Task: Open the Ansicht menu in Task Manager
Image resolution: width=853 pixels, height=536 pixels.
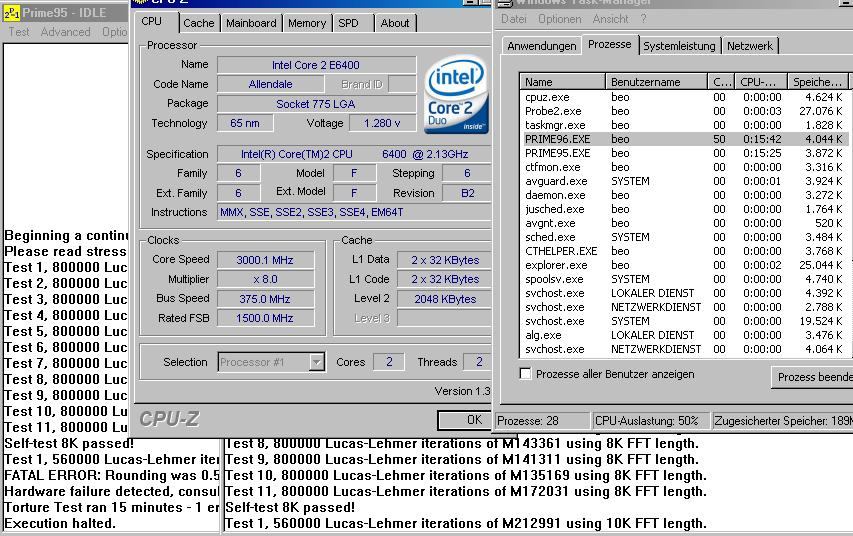Action: click(610, 19)
